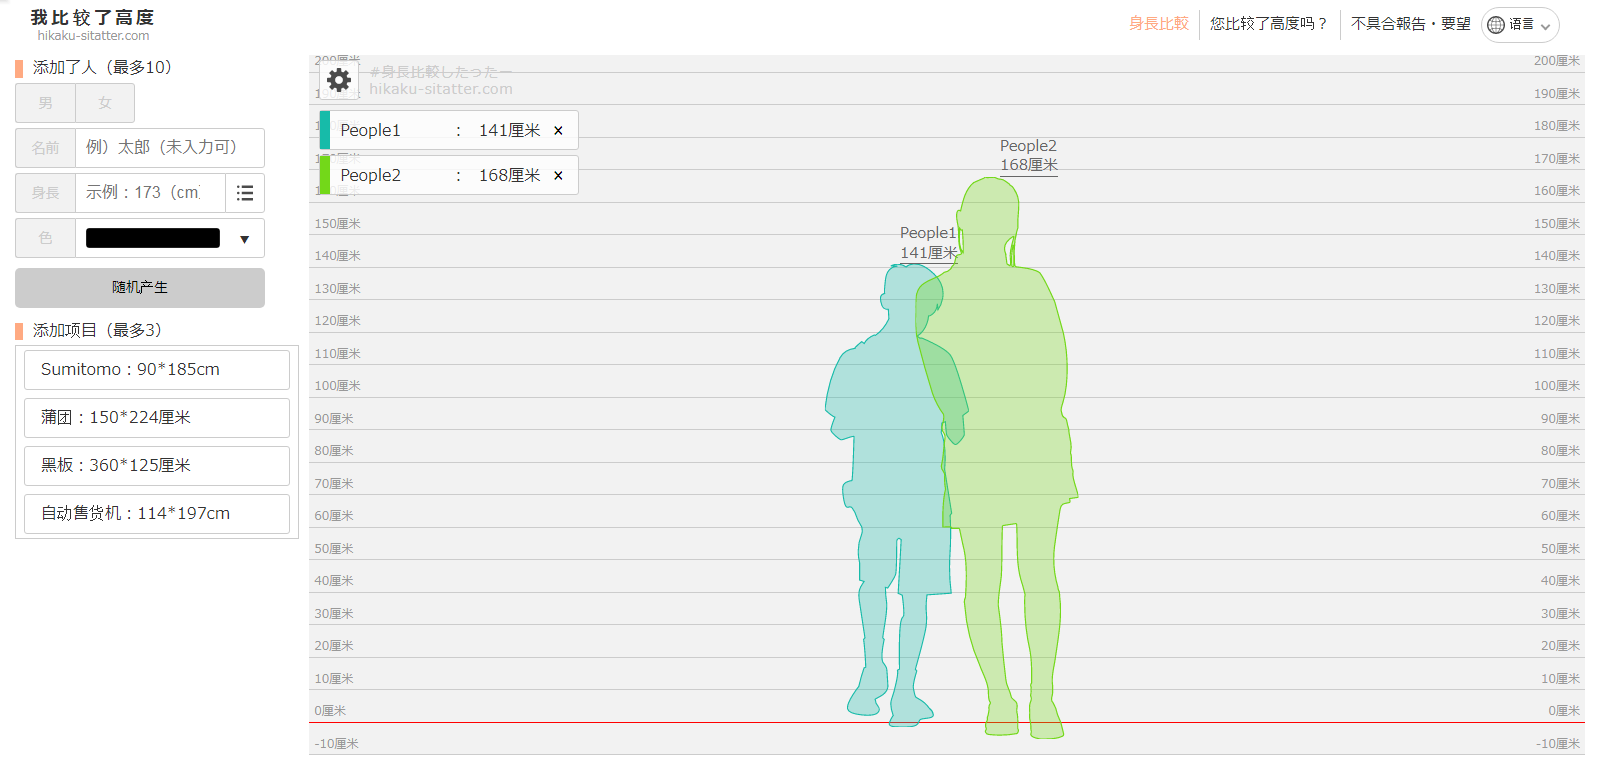
Task: Click the black color swatch
Action: pyautogui.click(x=153, y=238)
